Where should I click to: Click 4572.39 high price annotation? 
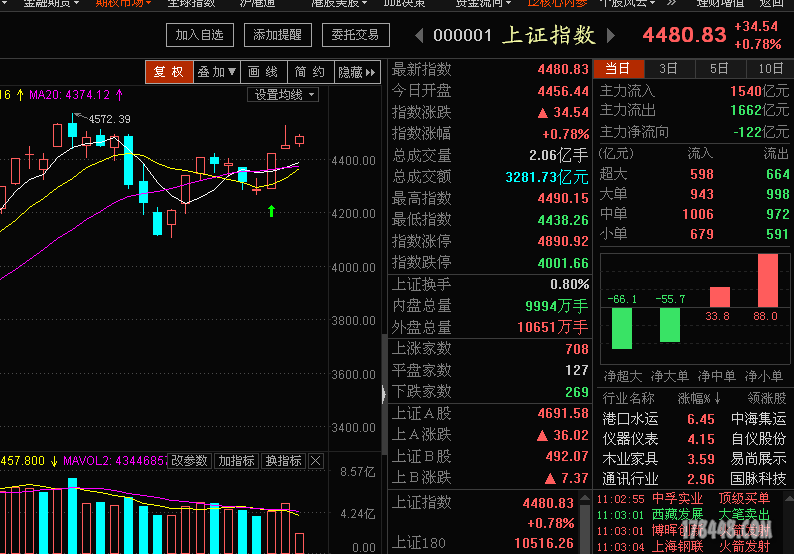(110, 119)
